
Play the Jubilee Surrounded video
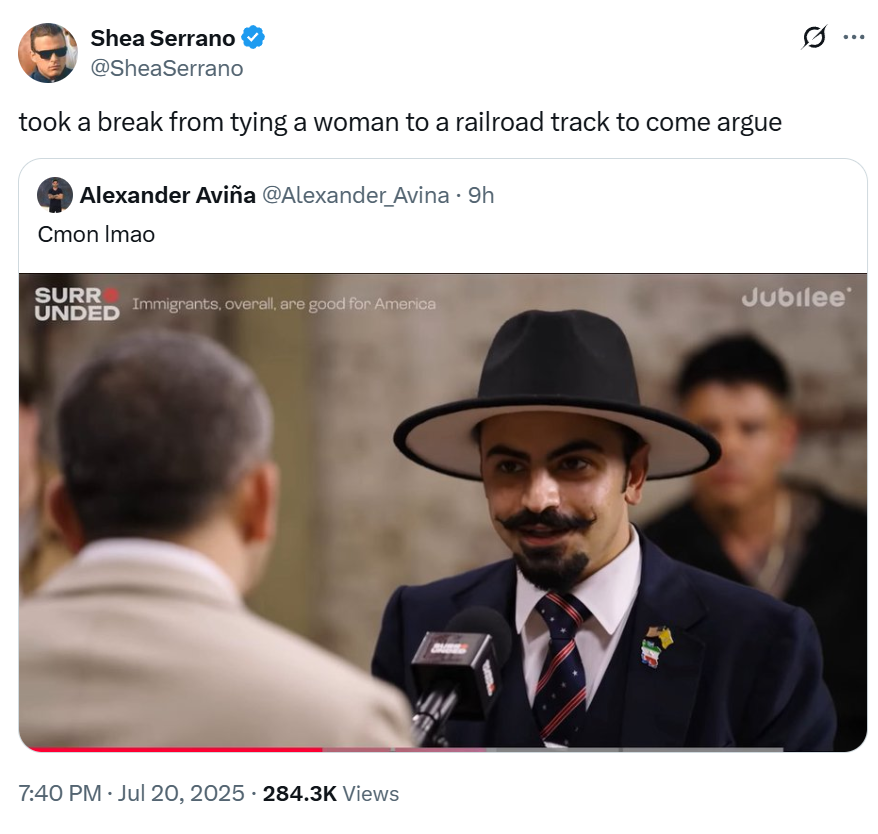tap(443, 512)
